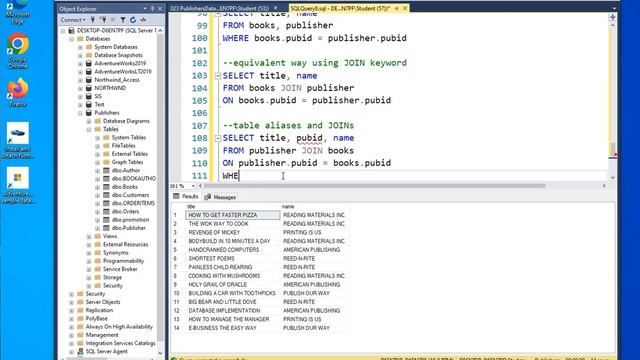Image resolution: width=640 pixels, height=360 pixels.
Task: Expand the dbo.Author table node
Action: coord(98,171)
